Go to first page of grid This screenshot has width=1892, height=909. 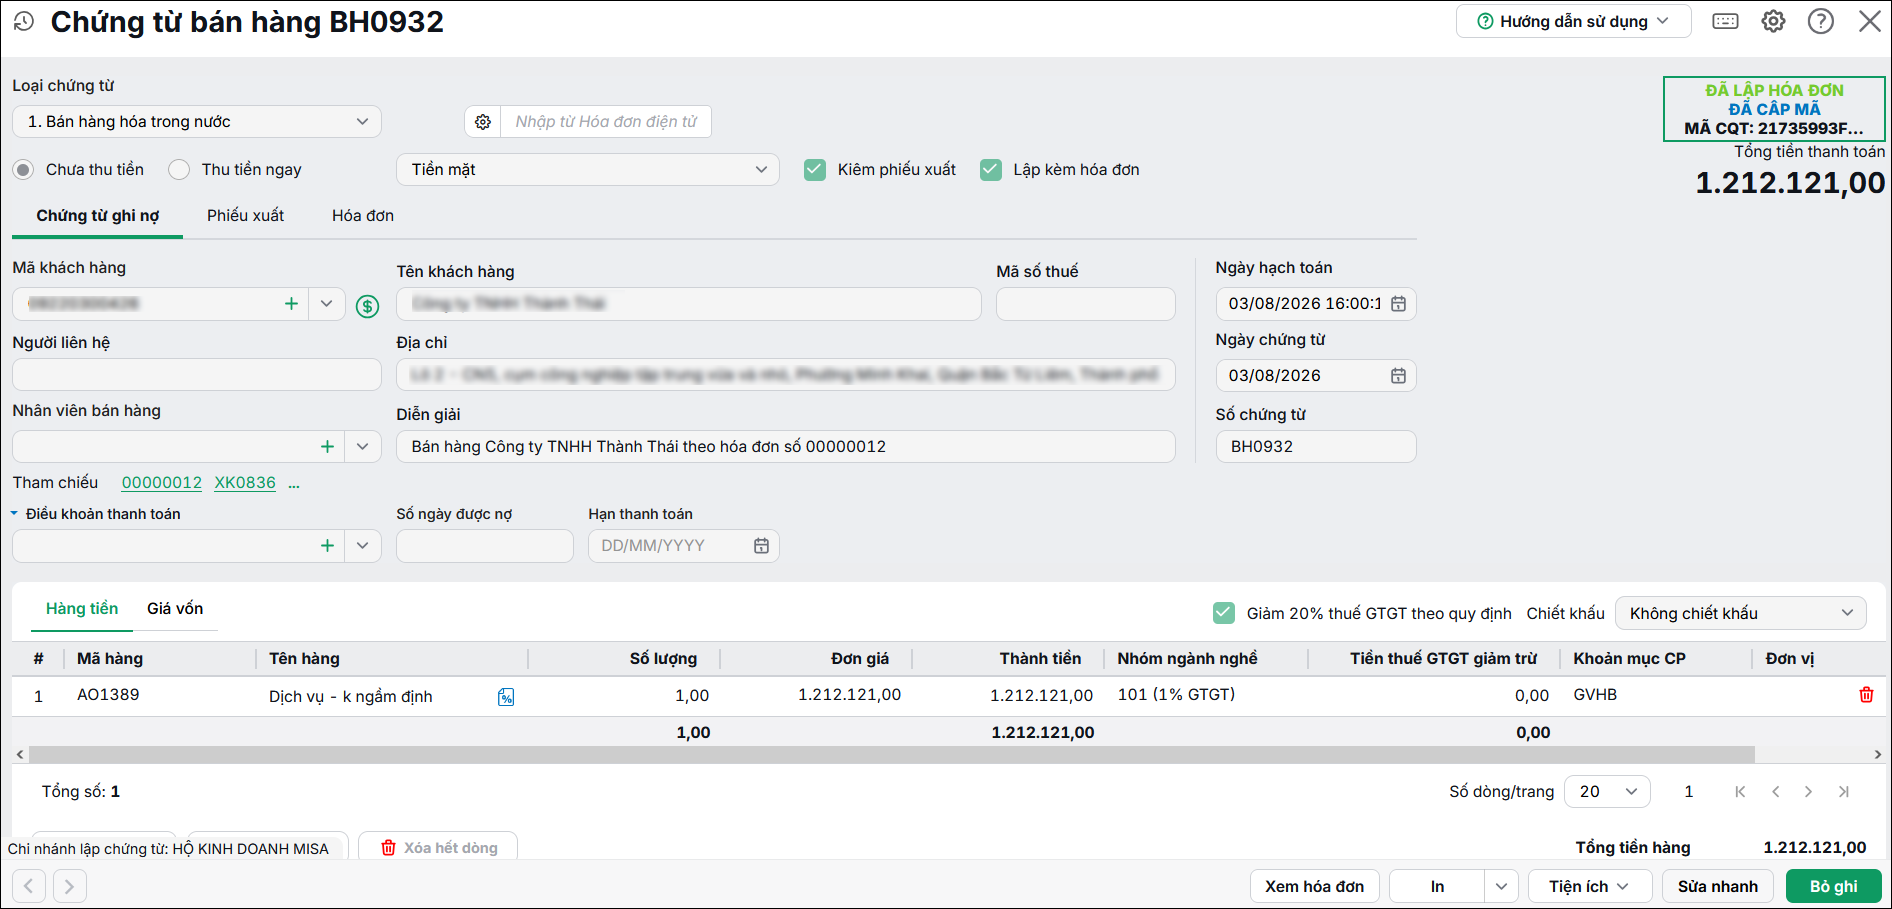click(x=1740, y=792)
